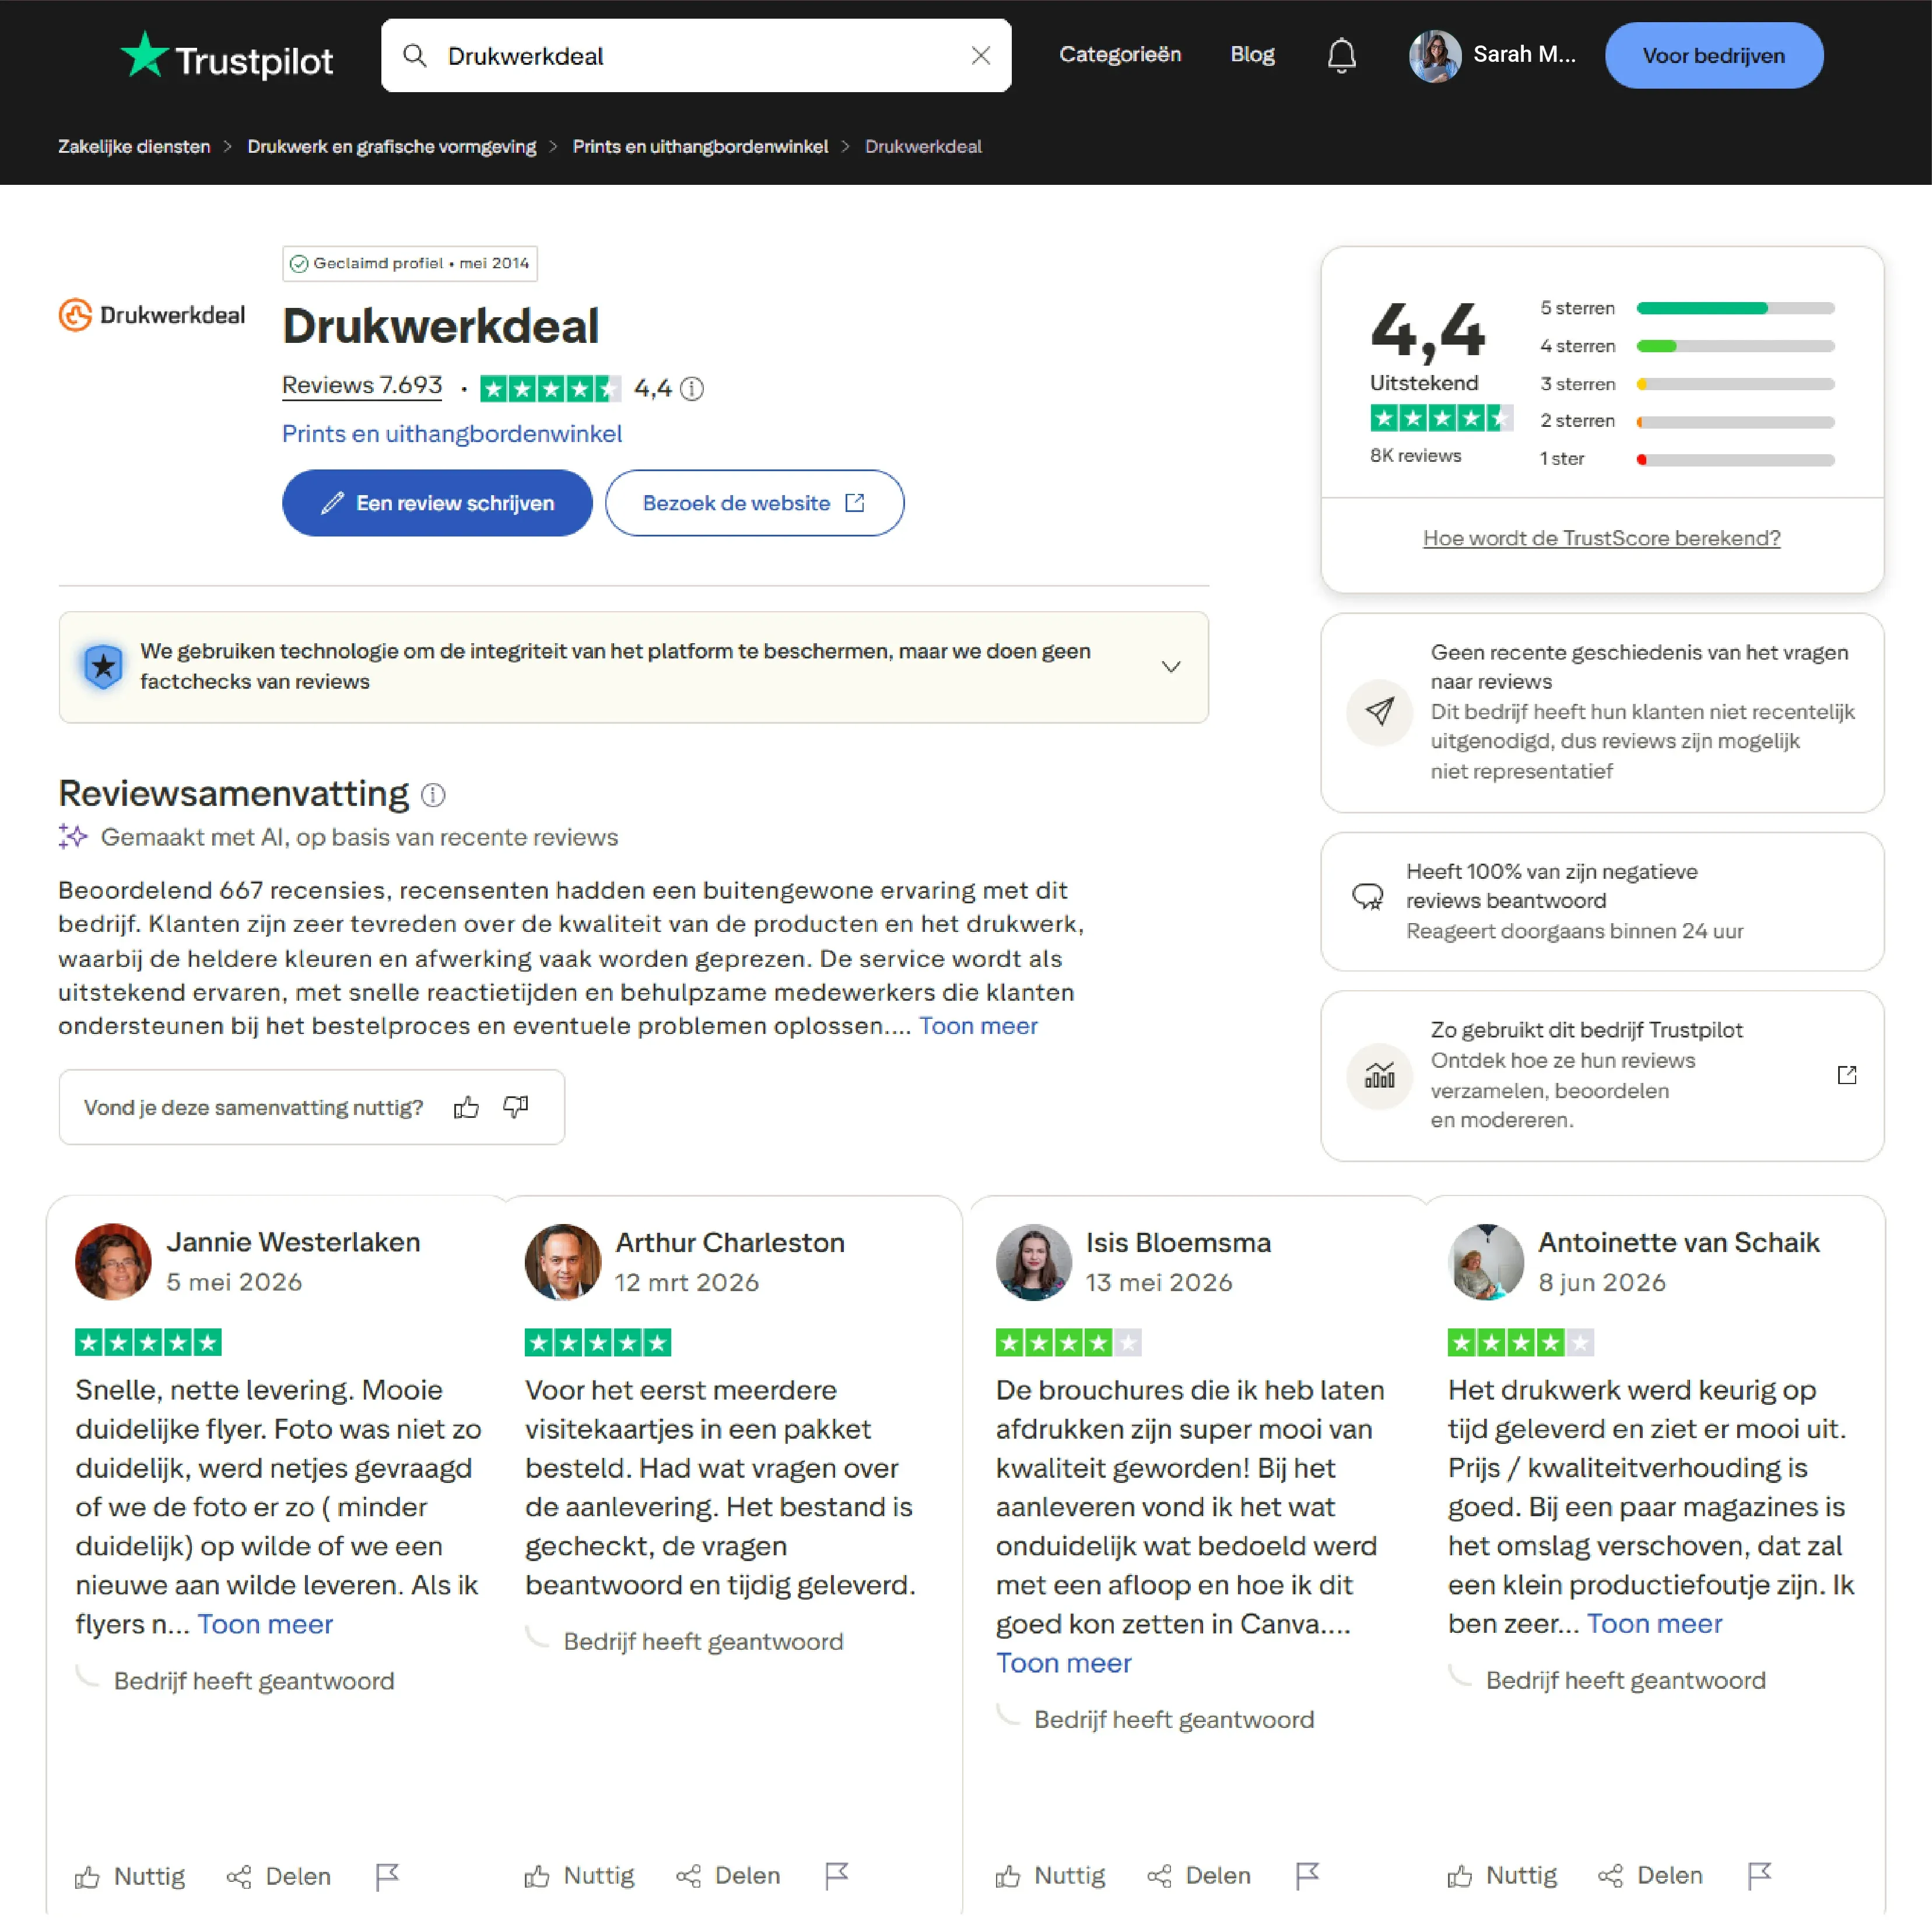Click the Reviewsamenvatting info icon
This screenshot has width=1932, height=1932.
pyautogui.click(x=433, y=795)
